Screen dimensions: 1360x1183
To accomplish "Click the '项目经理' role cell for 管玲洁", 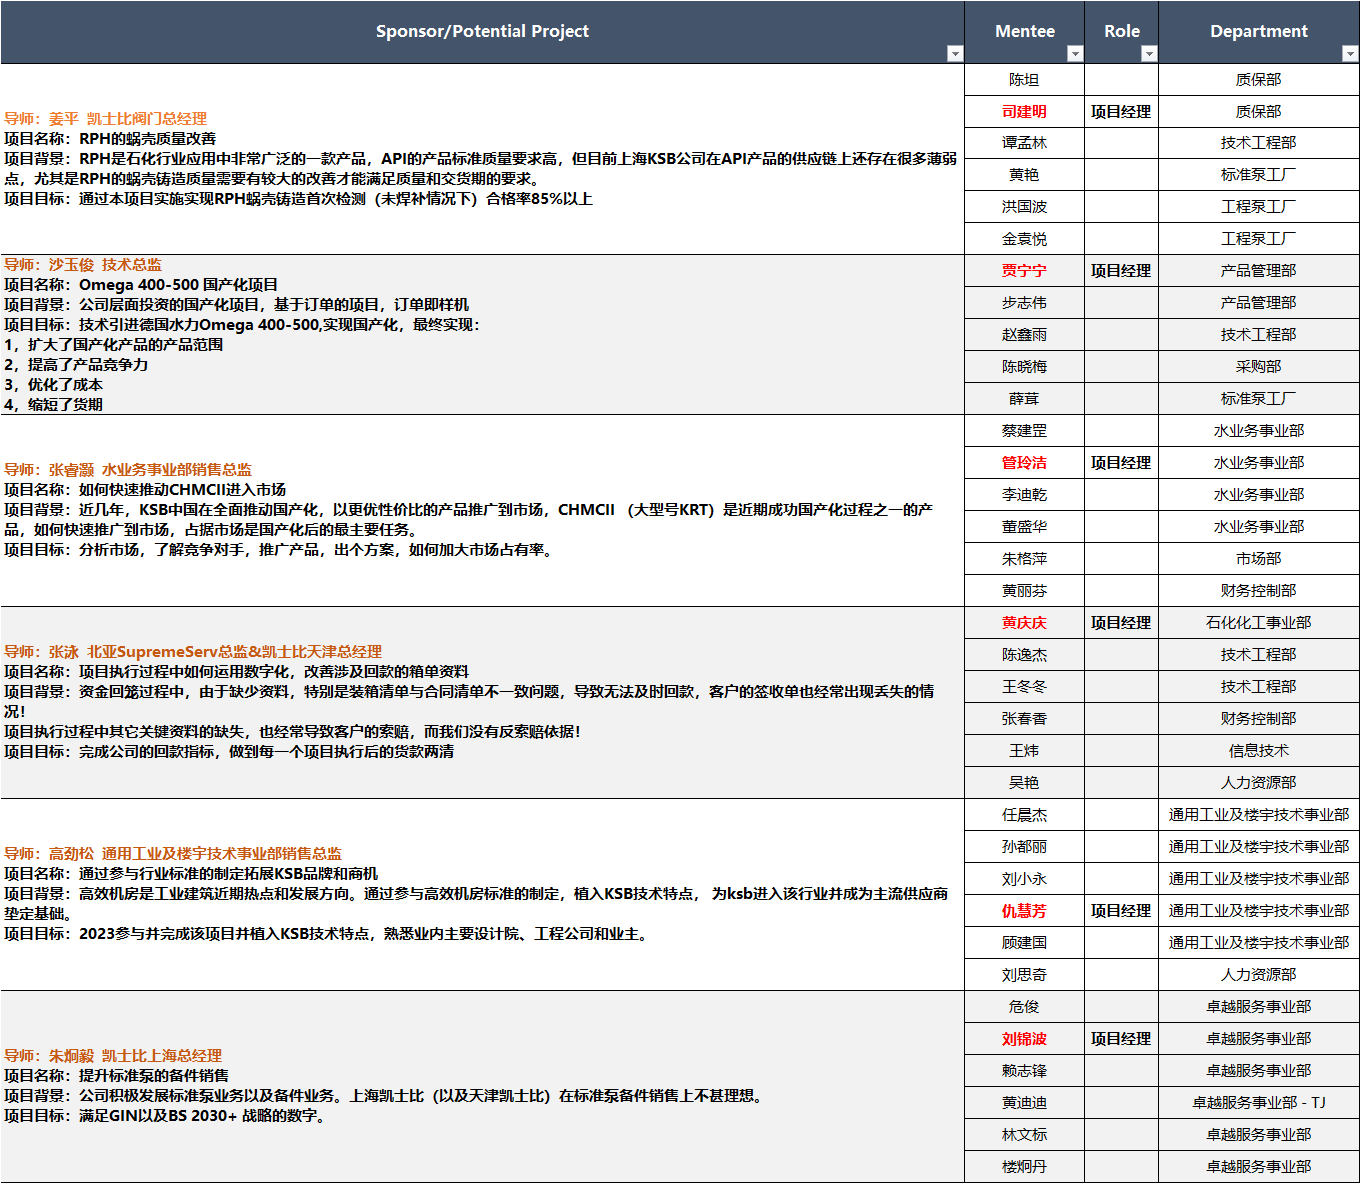I will (x=1121, y=463).
